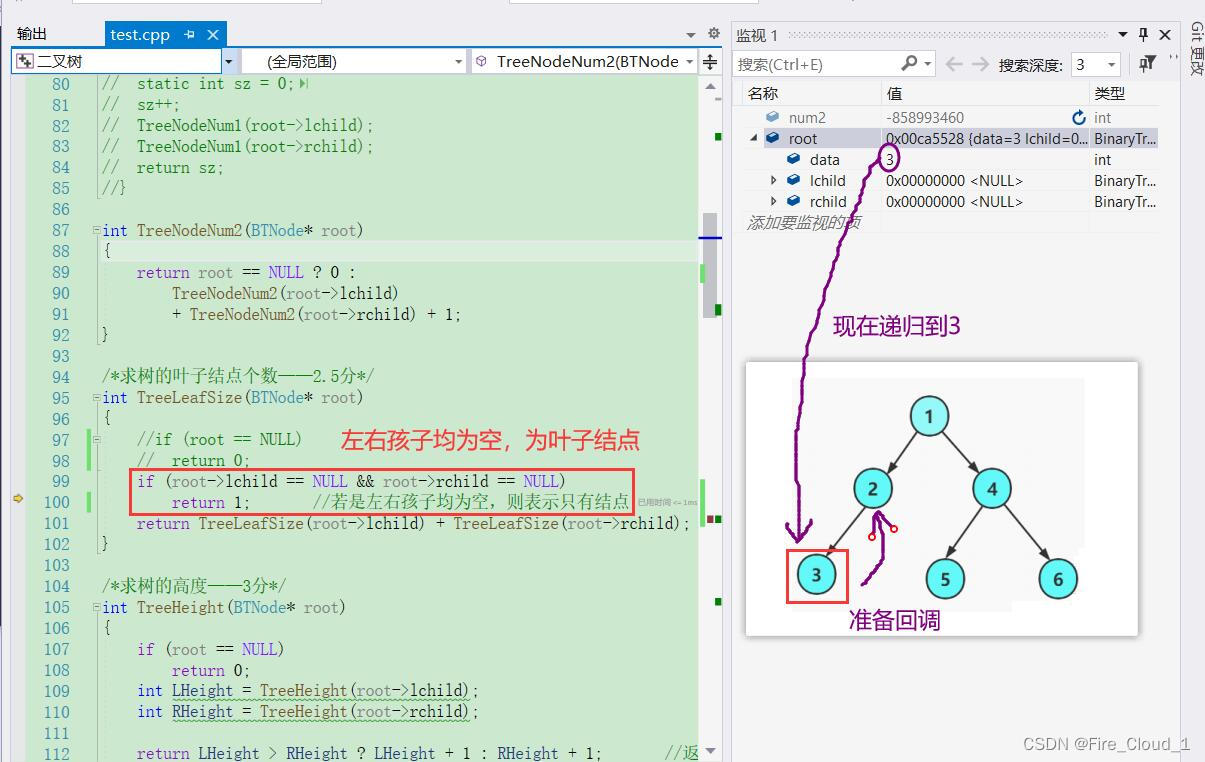Click the data variable icon
This screenshot has width=1205, height=762.
(794, 160)
